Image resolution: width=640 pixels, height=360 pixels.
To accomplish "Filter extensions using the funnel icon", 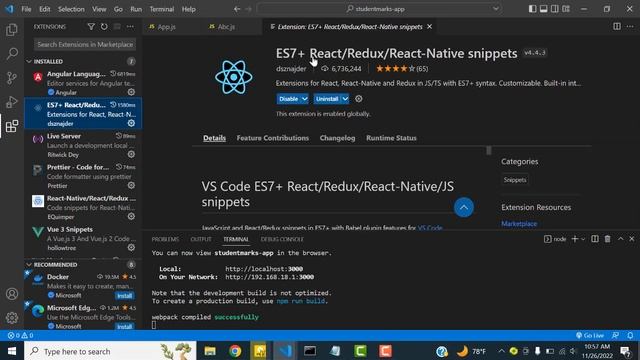I will 91,27.
